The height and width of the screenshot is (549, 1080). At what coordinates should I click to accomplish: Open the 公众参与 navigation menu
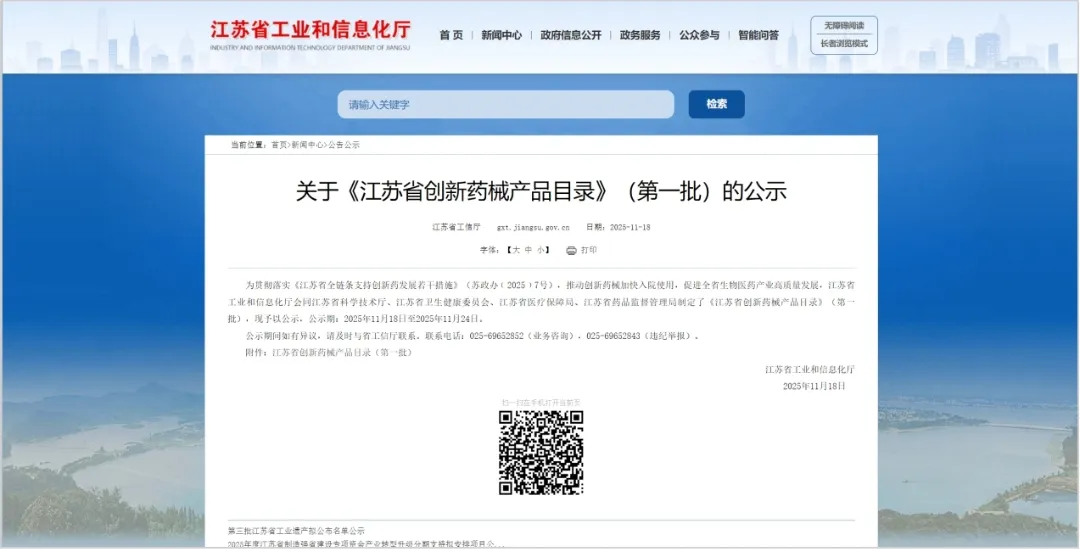699,35
